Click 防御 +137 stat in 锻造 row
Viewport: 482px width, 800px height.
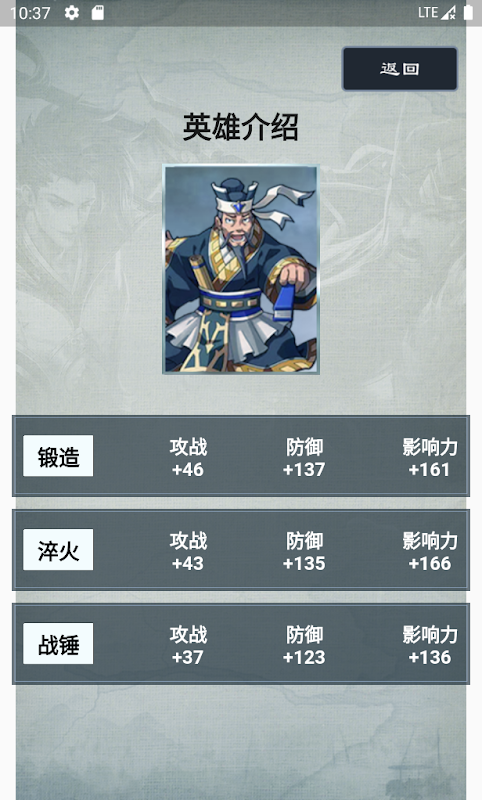coord(304,458)
